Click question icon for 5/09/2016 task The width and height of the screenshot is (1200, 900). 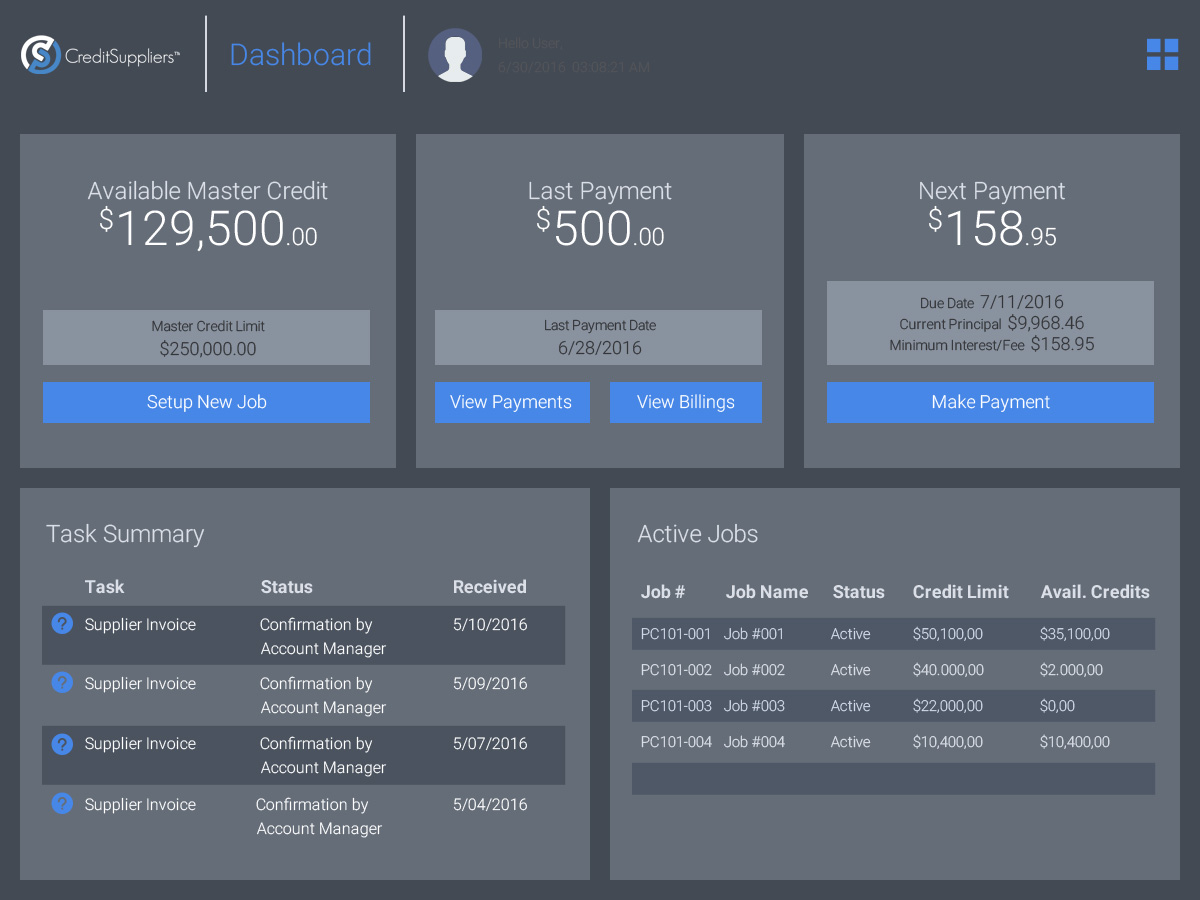pos(62,683)
